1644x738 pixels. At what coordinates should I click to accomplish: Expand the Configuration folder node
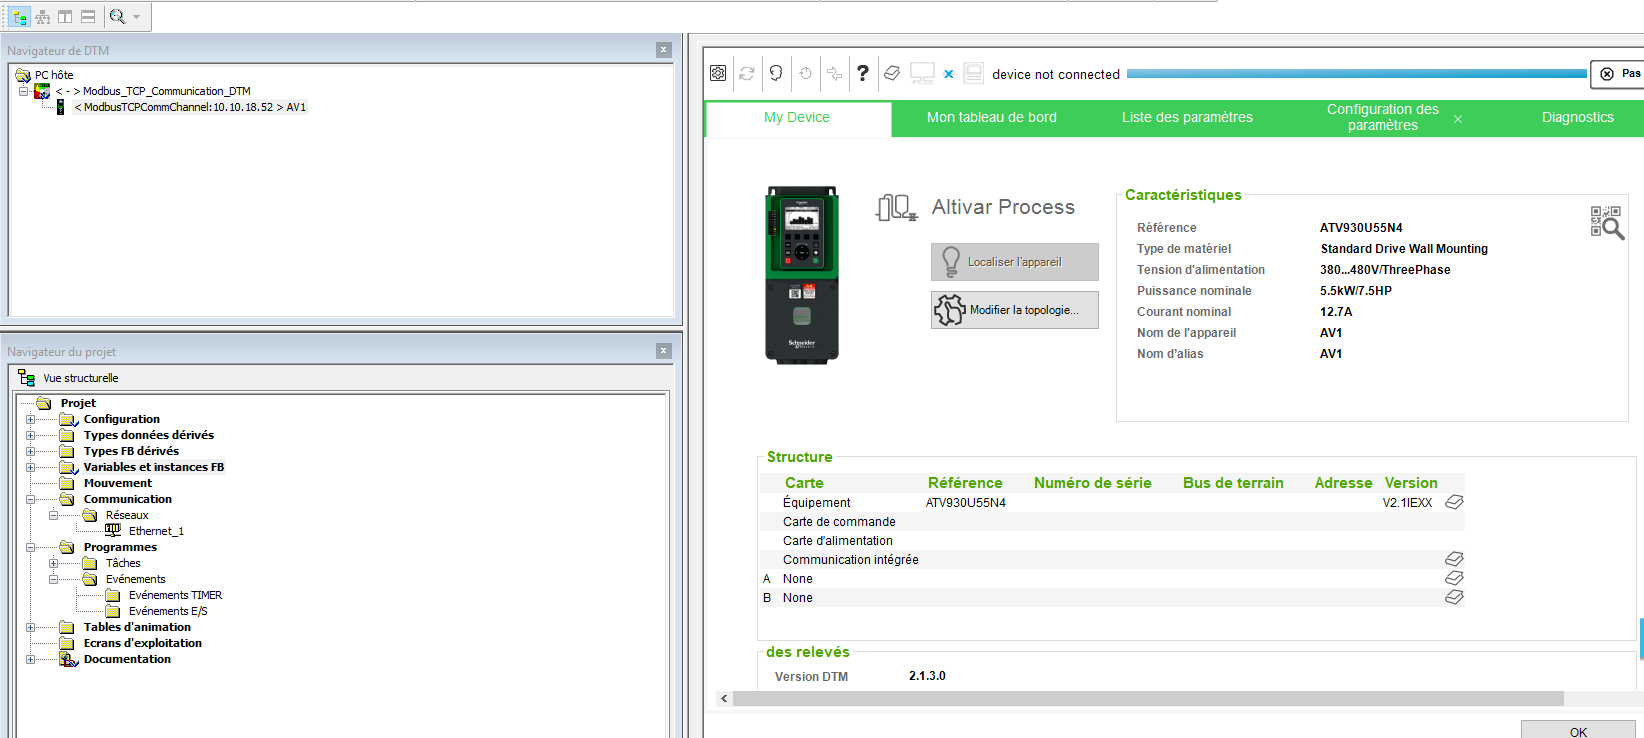pos(30,420)
